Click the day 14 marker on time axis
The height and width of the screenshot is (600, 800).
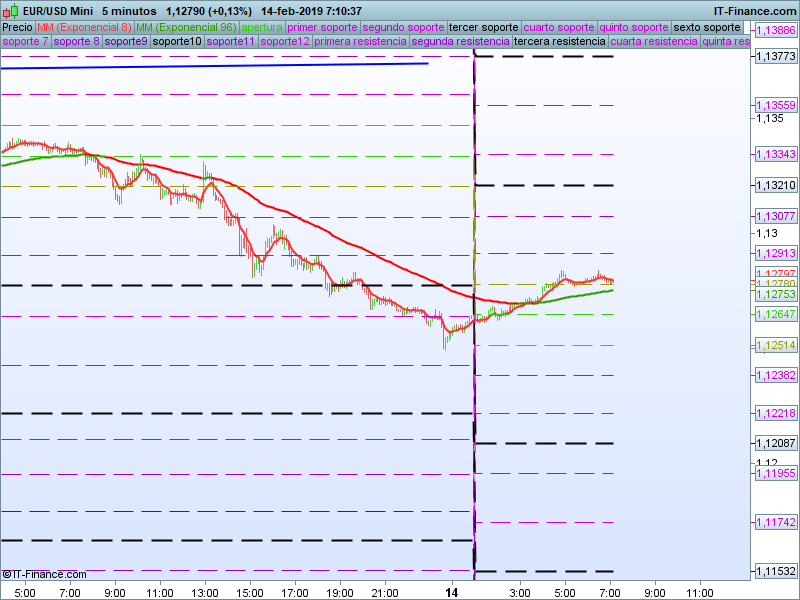[x=452, y=592]
